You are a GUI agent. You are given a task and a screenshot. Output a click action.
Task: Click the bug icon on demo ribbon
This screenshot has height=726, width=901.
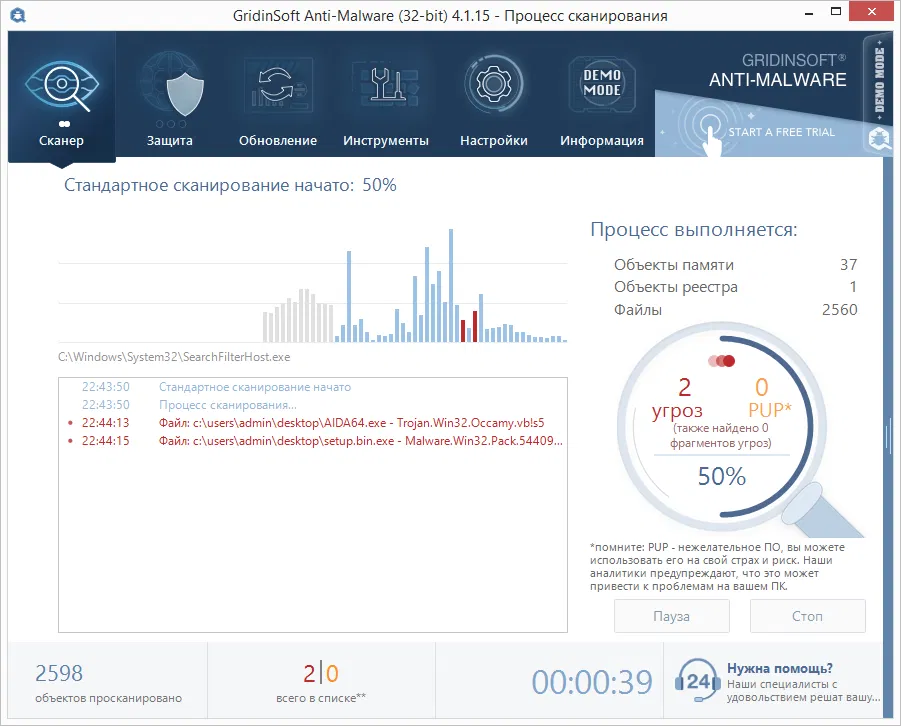pyautogui.click(x=880, y=139)
